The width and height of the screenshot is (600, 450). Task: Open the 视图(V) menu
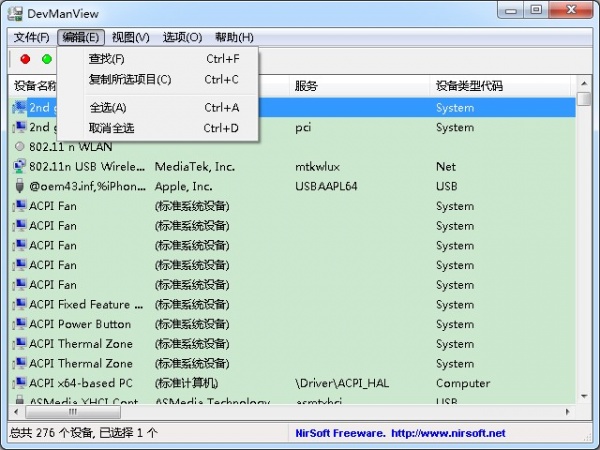130,37
